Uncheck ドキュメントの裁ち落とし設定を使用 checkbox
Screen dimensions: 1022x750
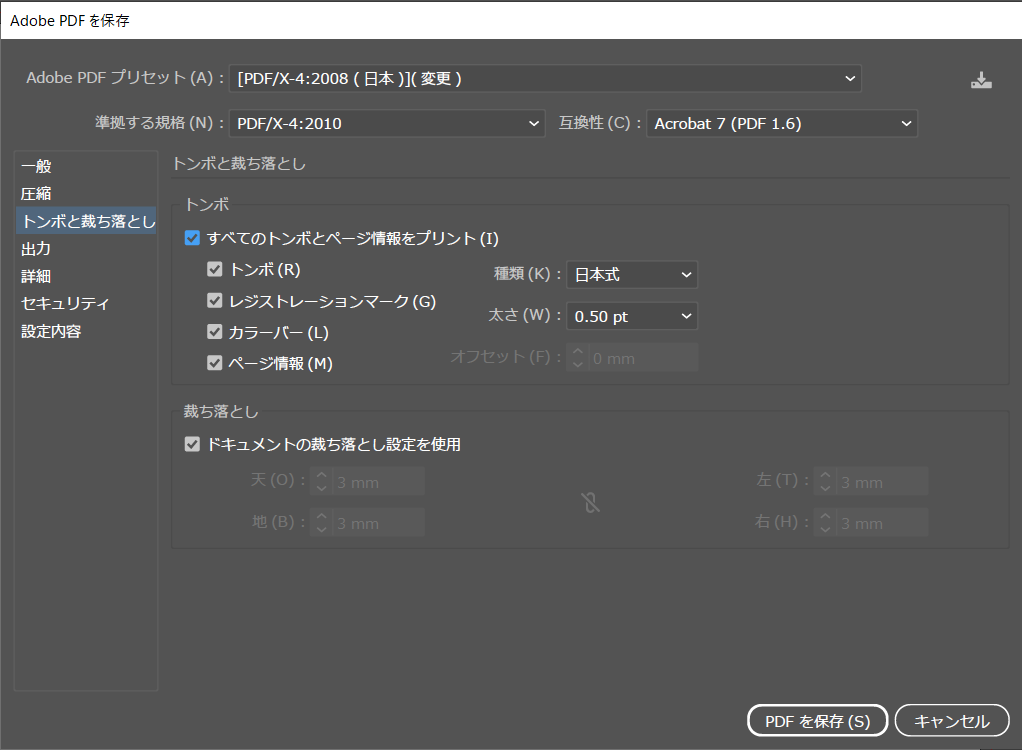pyautogui.click(x=192, y=444)
